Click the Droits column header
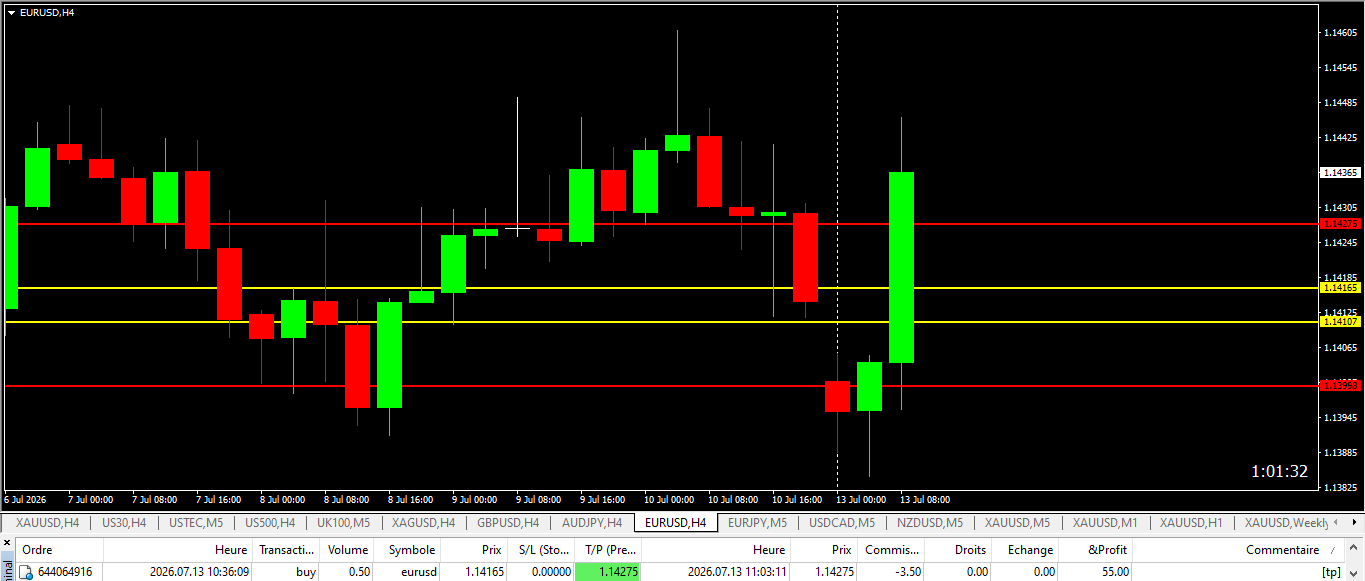Viewport: 1365px width, 581px height. [x=958, y=550]
